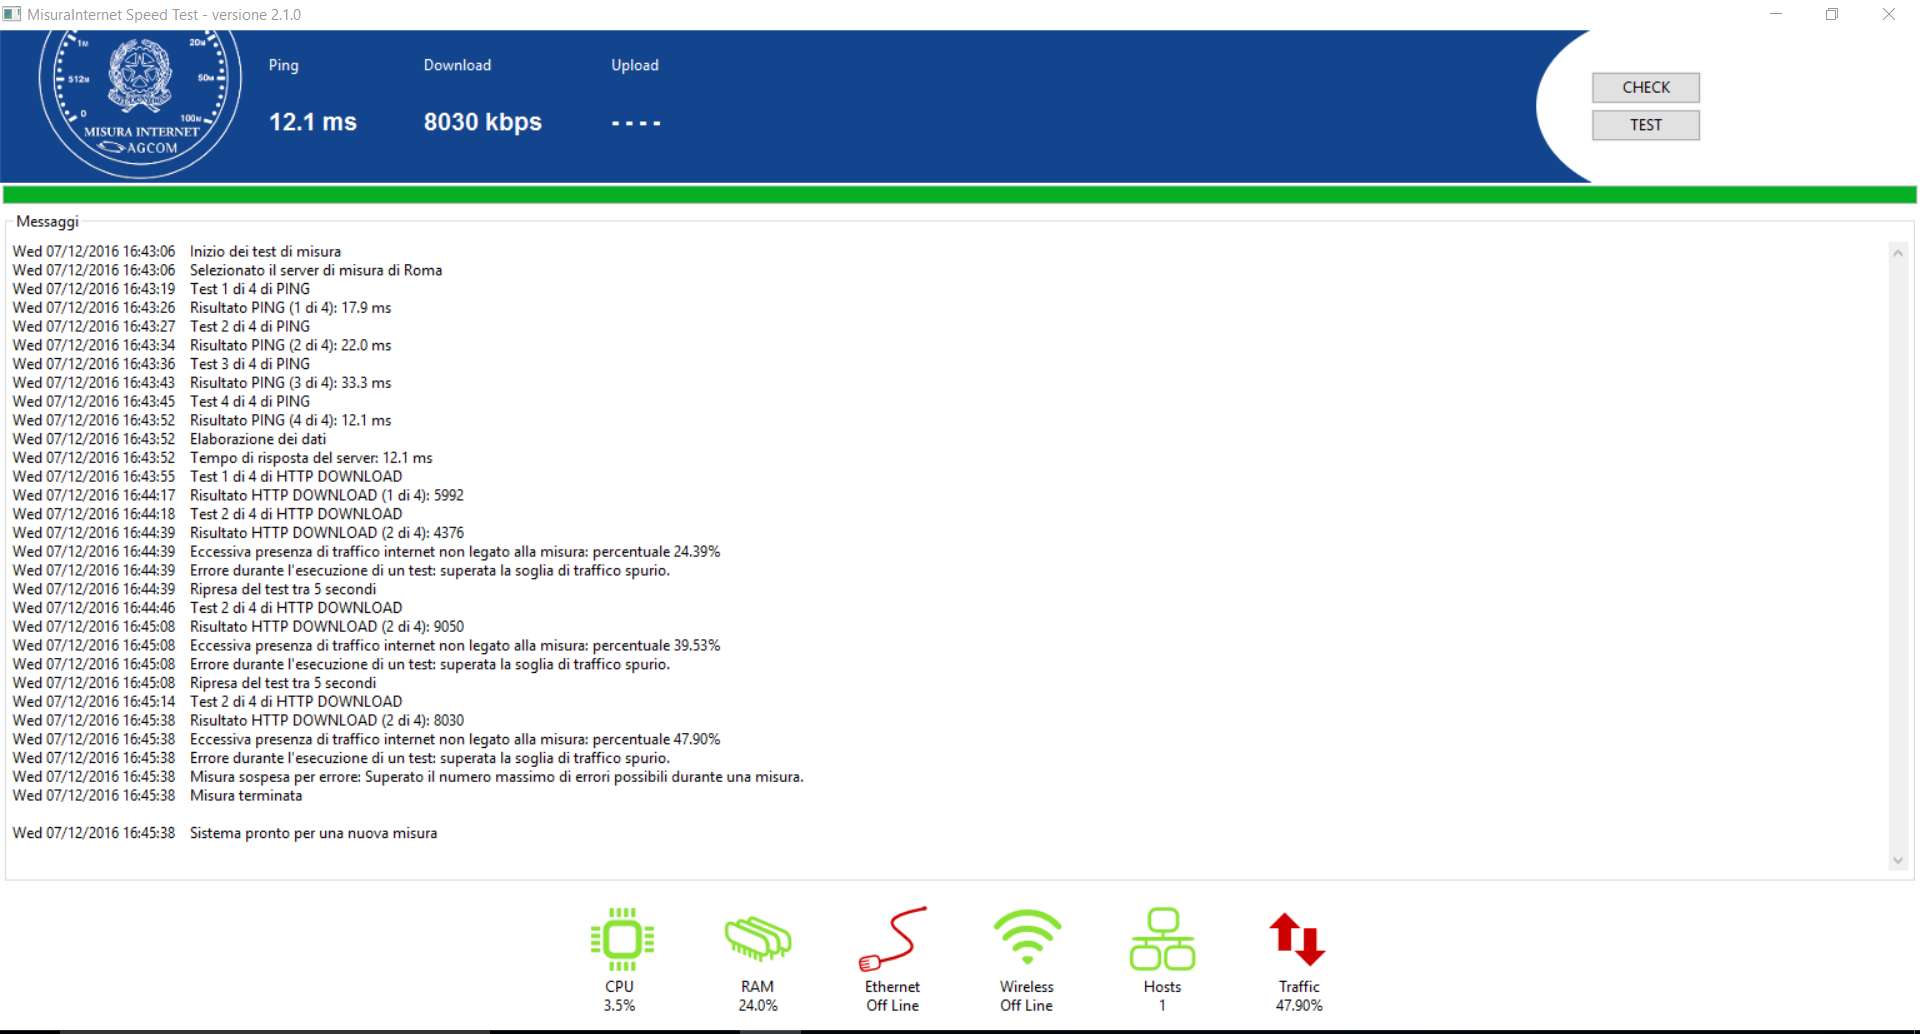
Task: Click the CHECK button
Action: (1645, 87)
